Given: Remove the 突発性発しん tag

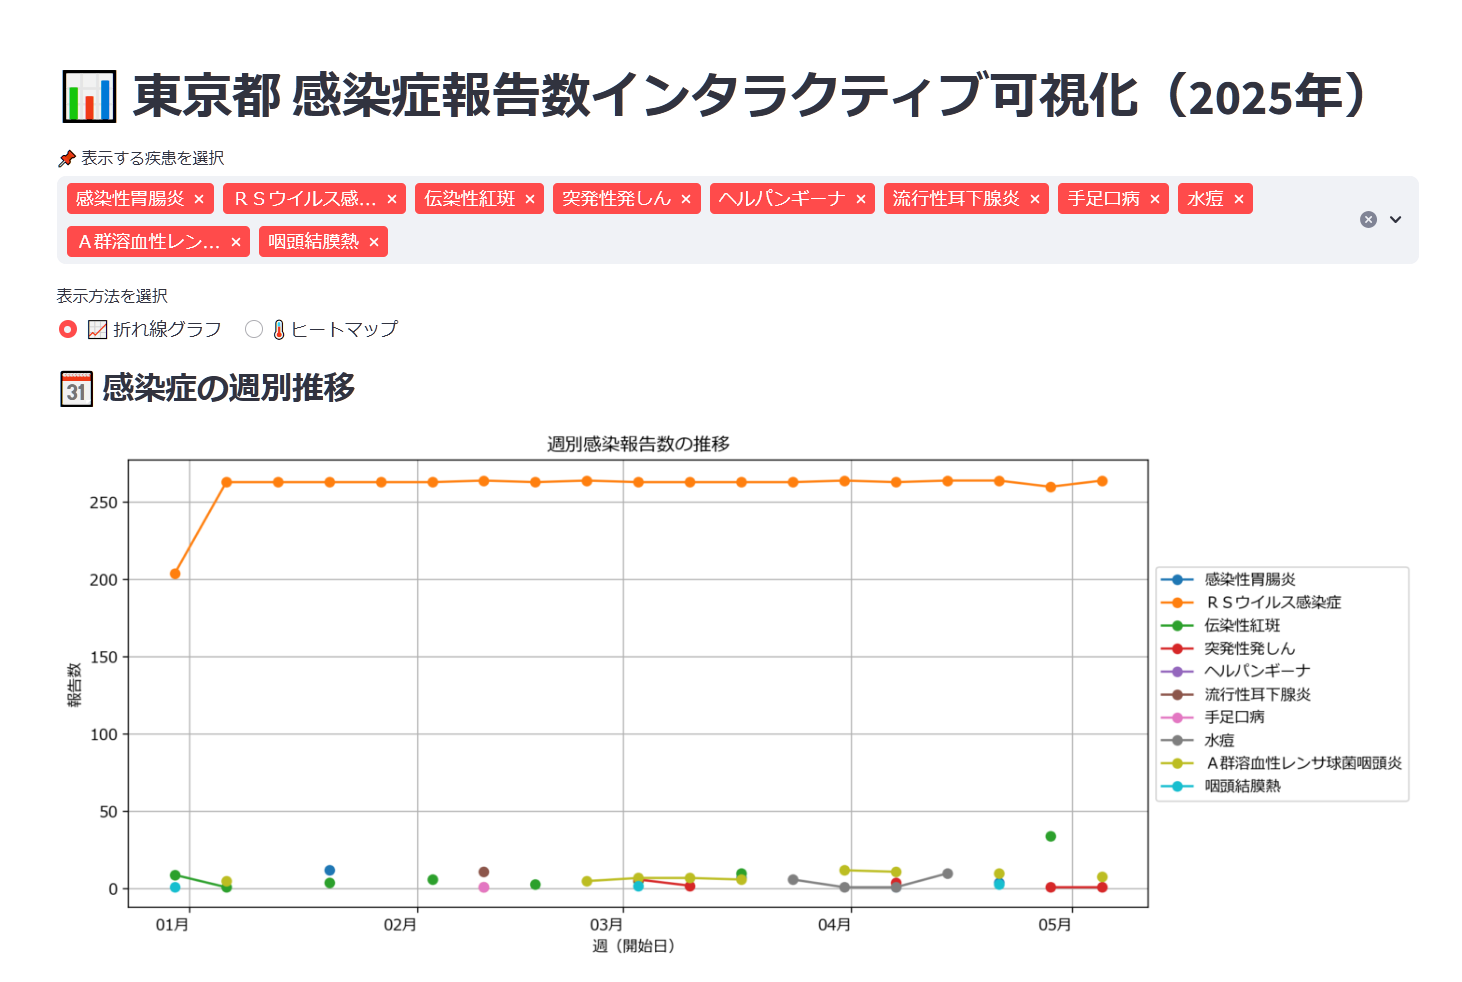Looking at the screenshot, I should click(x=686, y=199).
